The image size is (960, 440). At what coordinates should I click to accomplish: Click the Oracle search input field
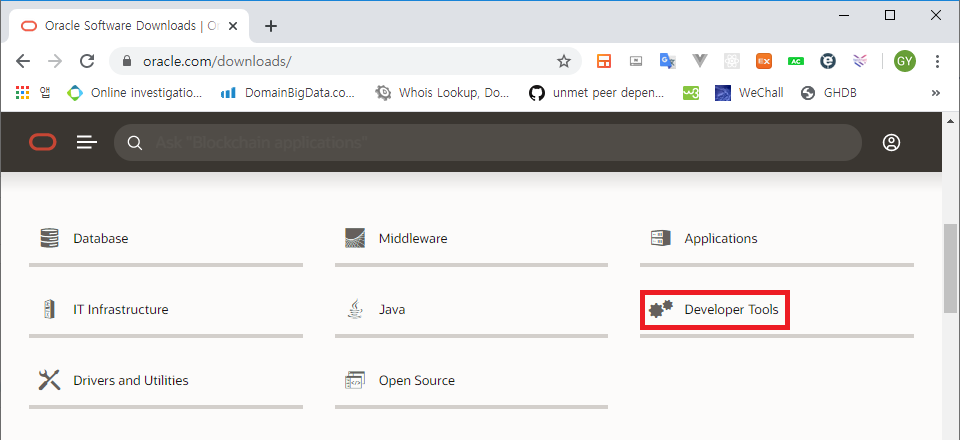click(487, 143)
